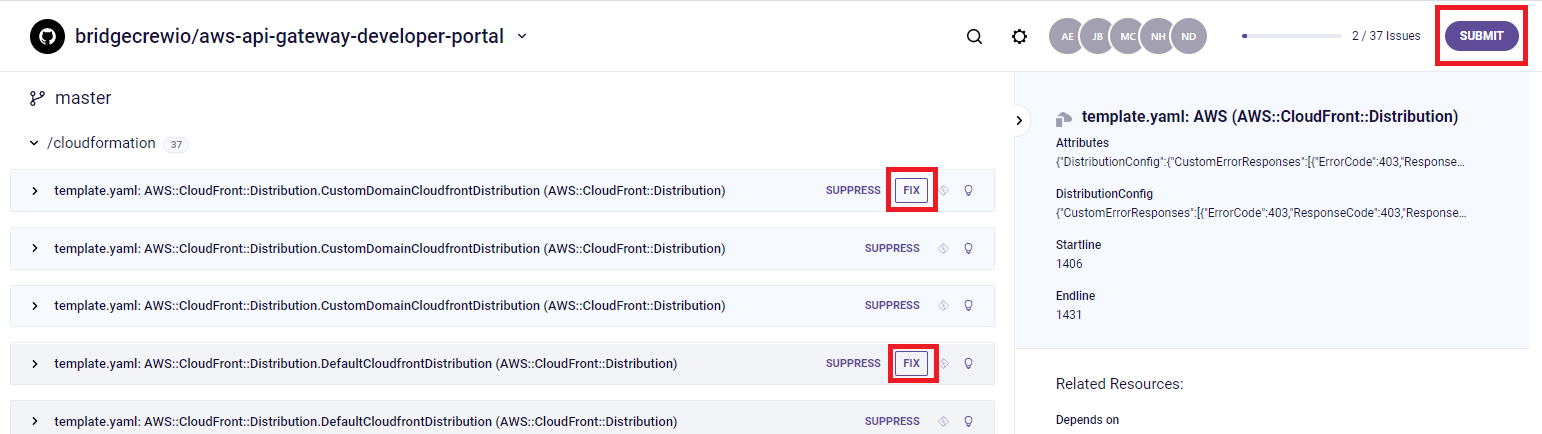Click the Startline value 1406
The image size is (1542, 434).
point(1069,264)
